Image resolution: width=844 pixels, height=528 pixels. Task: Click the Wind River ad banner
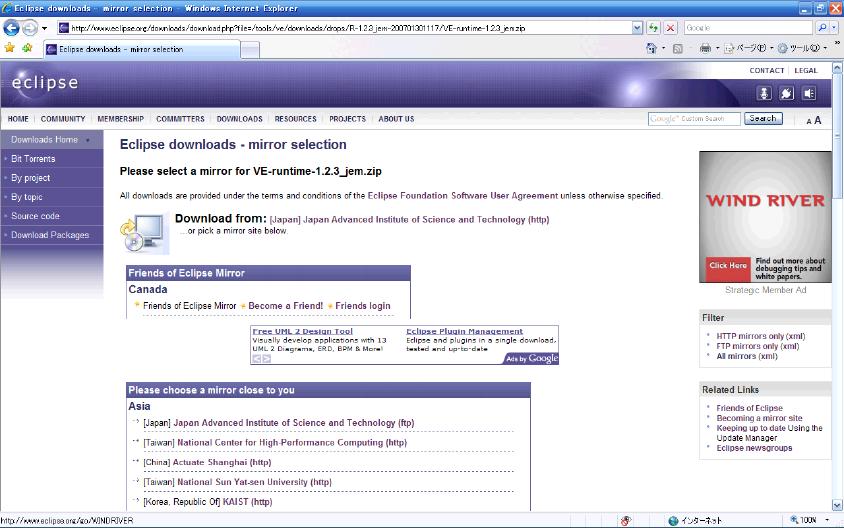[765, 217]
